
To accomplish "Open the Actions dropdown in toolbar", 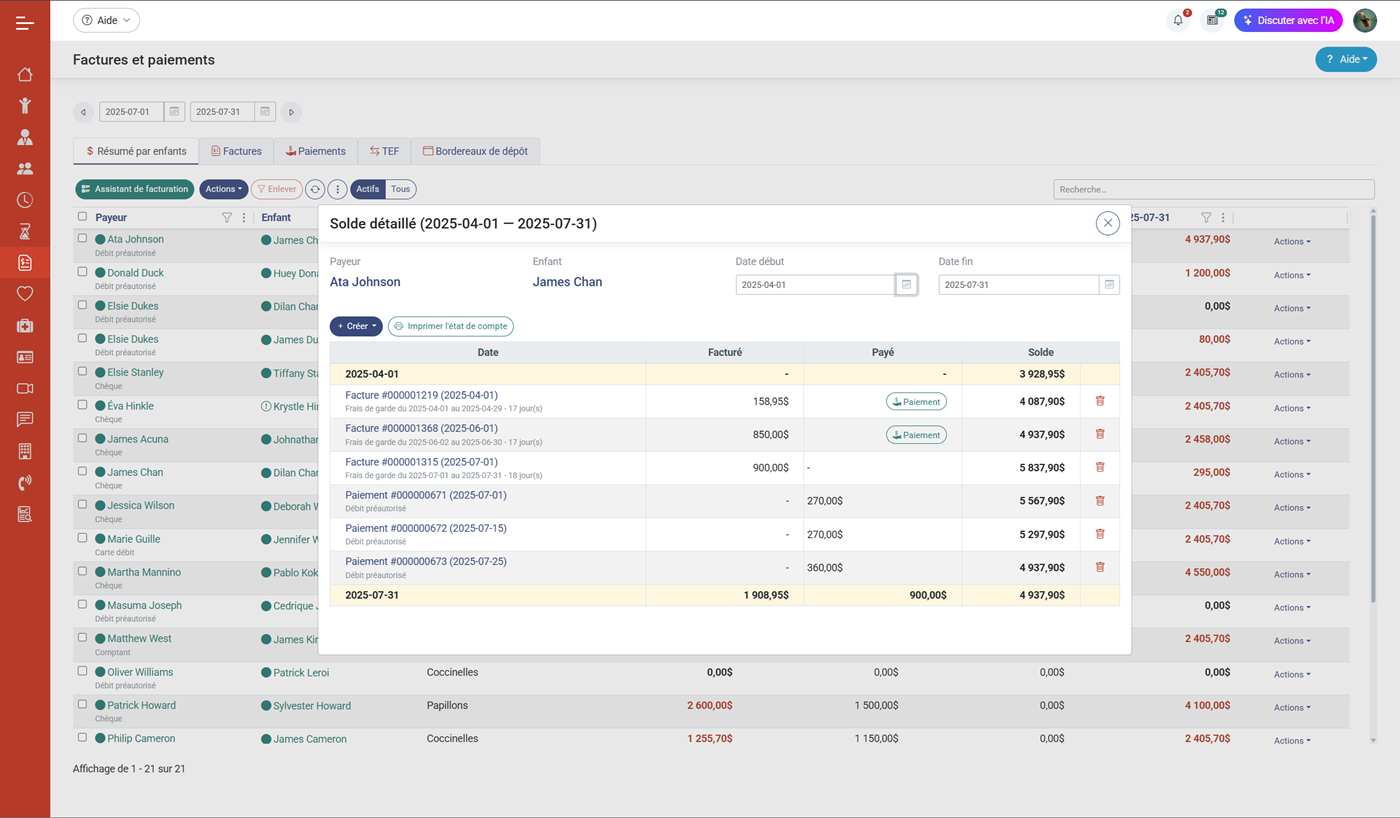I will 223,189.
